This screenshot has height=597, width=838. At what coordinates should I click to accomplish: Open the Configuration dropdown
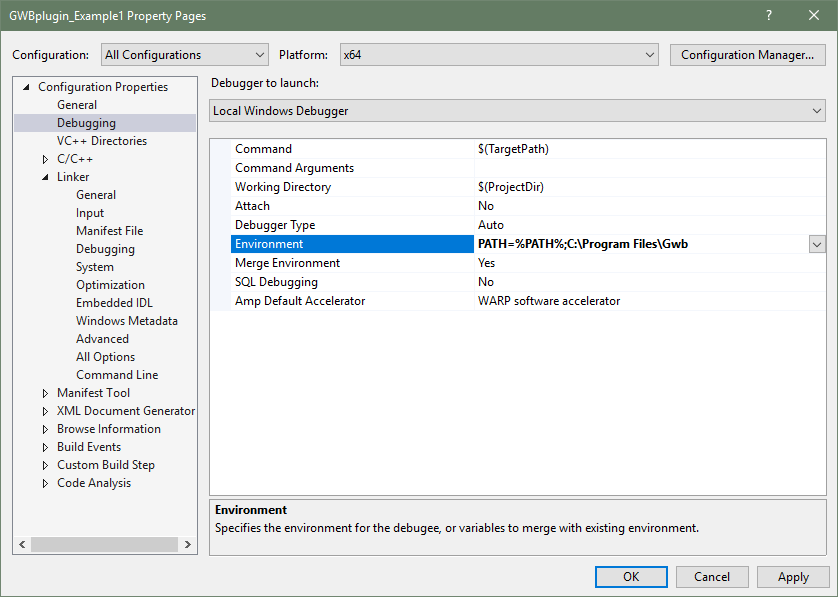pos(184,55)
